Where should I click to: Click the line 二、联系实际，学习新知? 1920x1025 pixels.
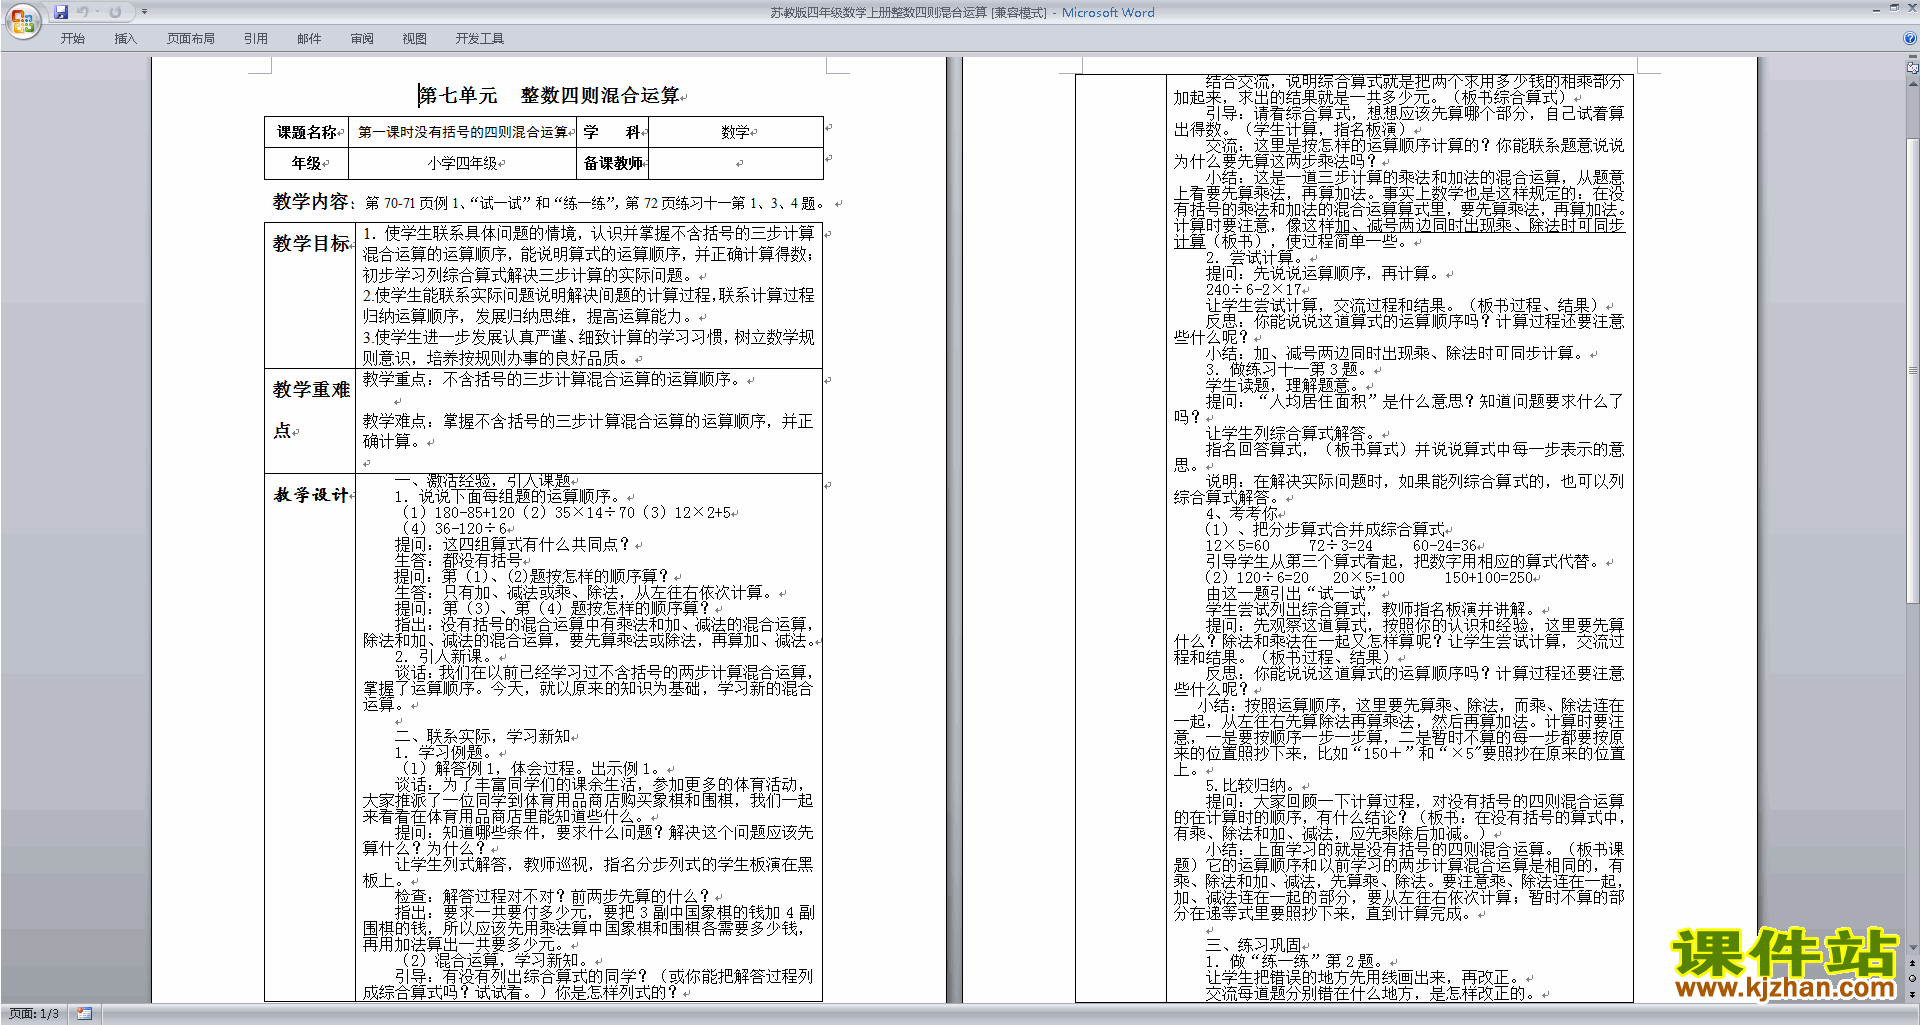pyautogui.click(x=483, y=736)
